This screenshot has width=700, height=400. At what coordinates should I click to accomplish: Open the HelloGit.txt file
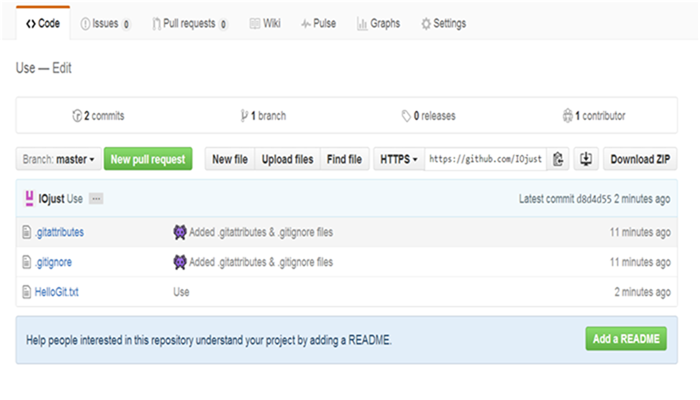click(x=57, y=292)
